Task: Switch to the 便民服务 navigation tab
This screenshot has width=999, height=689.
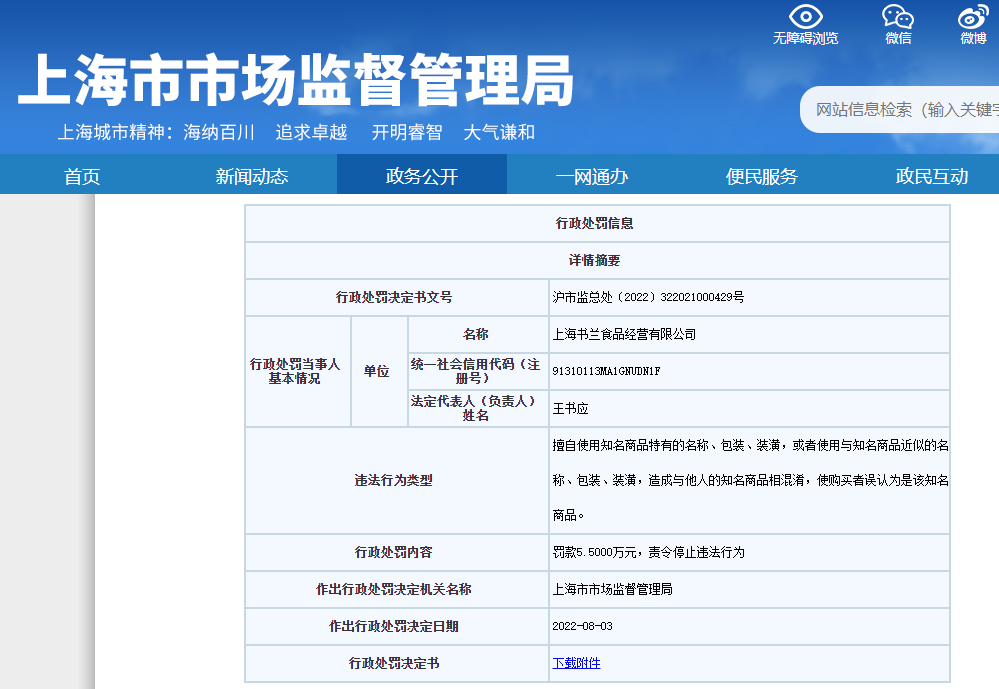Action: [762, 176]
